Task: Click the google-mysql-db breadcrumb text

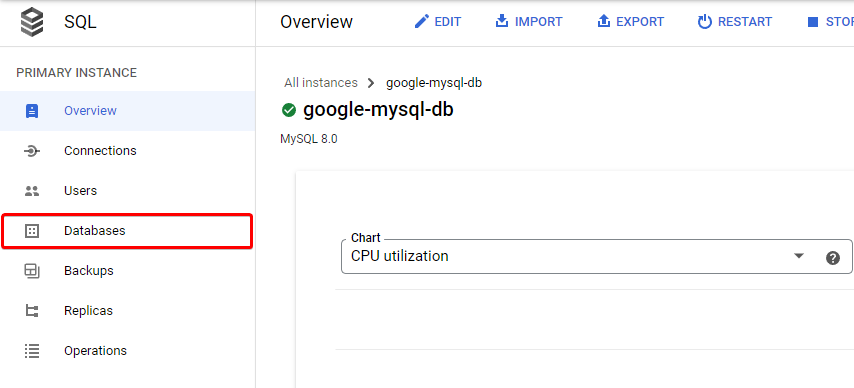Action: pyautogui.click(x=434, y=83)
